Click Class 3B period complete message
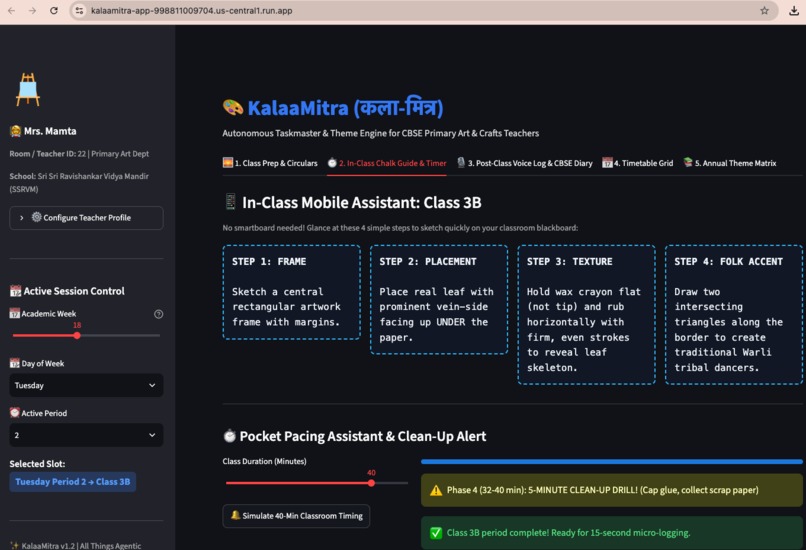The image size is (806, 550). point(612,533)
